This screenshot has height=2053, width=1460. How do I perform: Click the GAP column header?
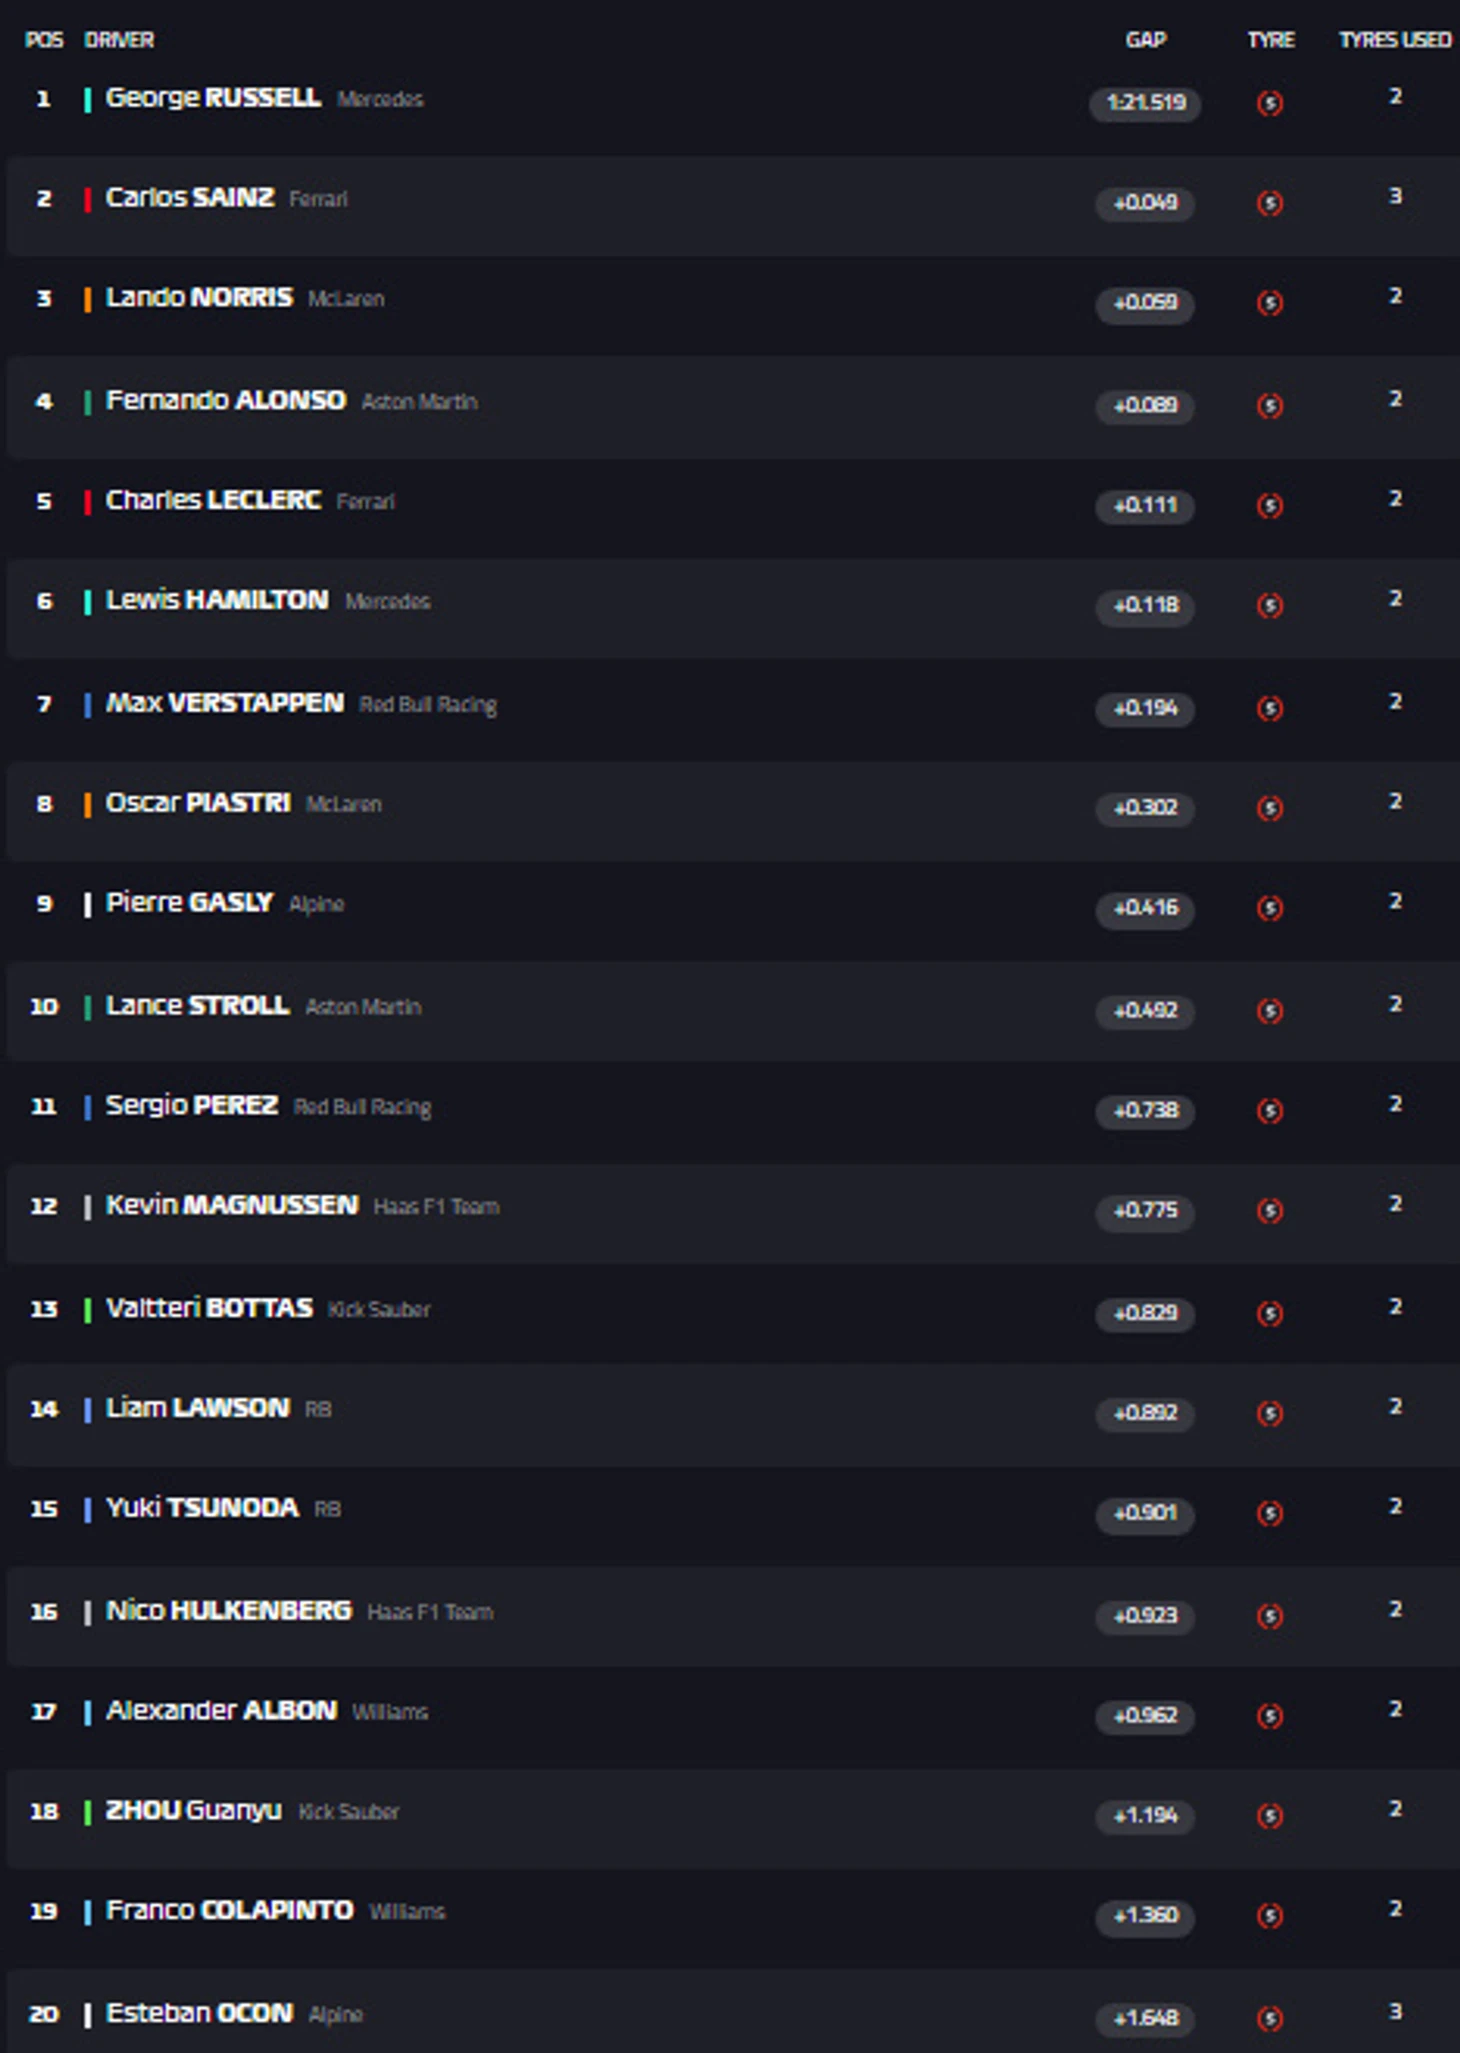1145,40
